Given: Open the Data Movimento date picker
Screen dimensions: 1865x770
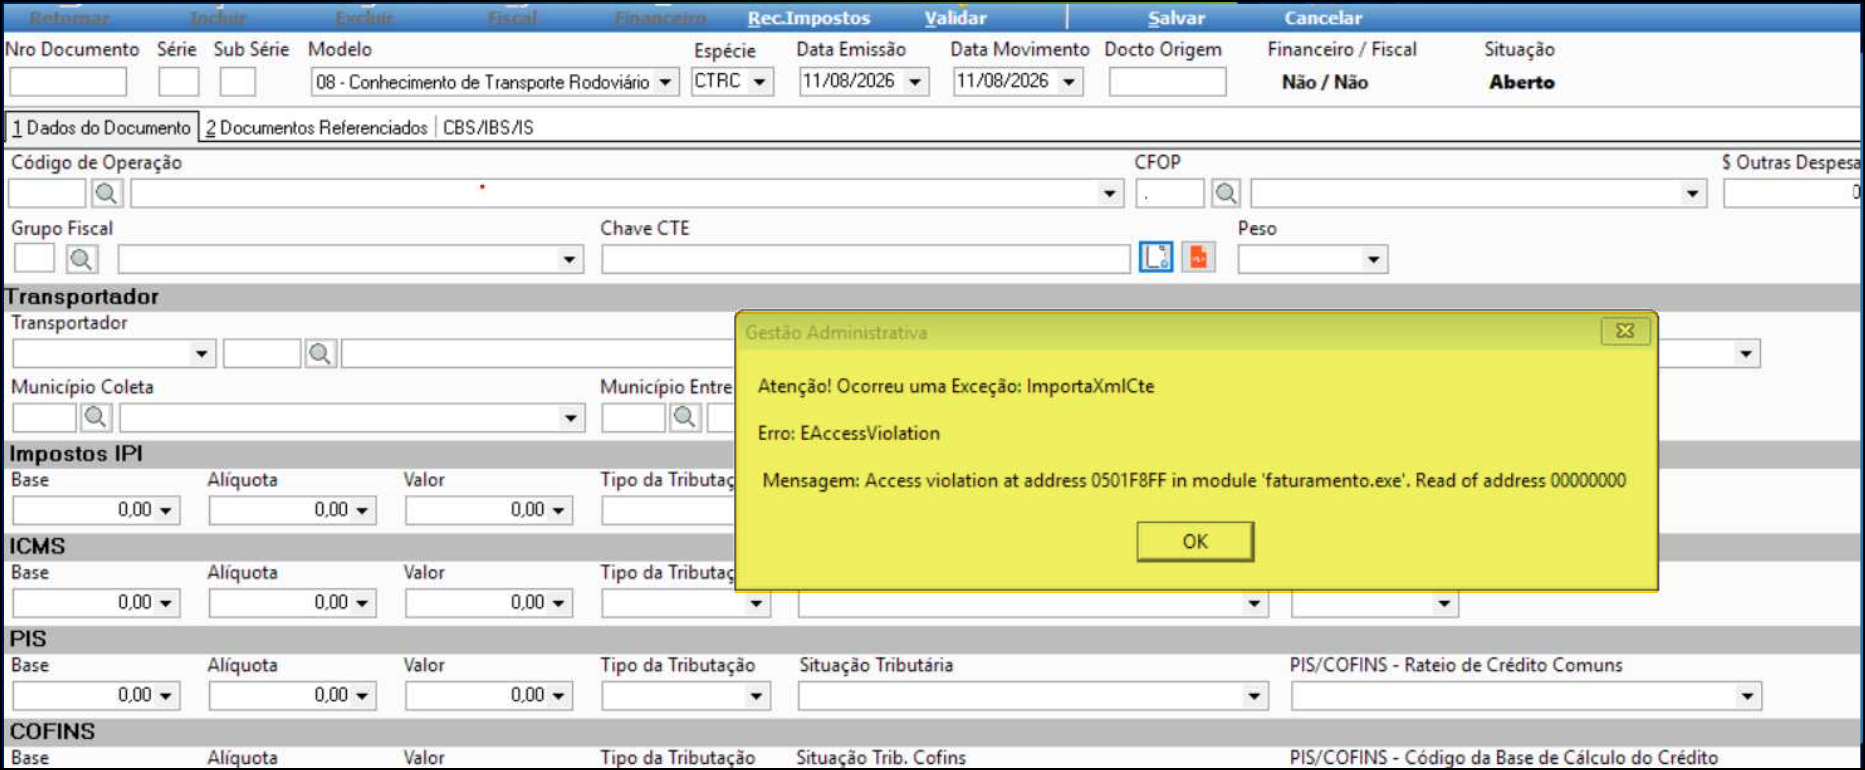Looking at the screenshot, I should pos(1069,82).
